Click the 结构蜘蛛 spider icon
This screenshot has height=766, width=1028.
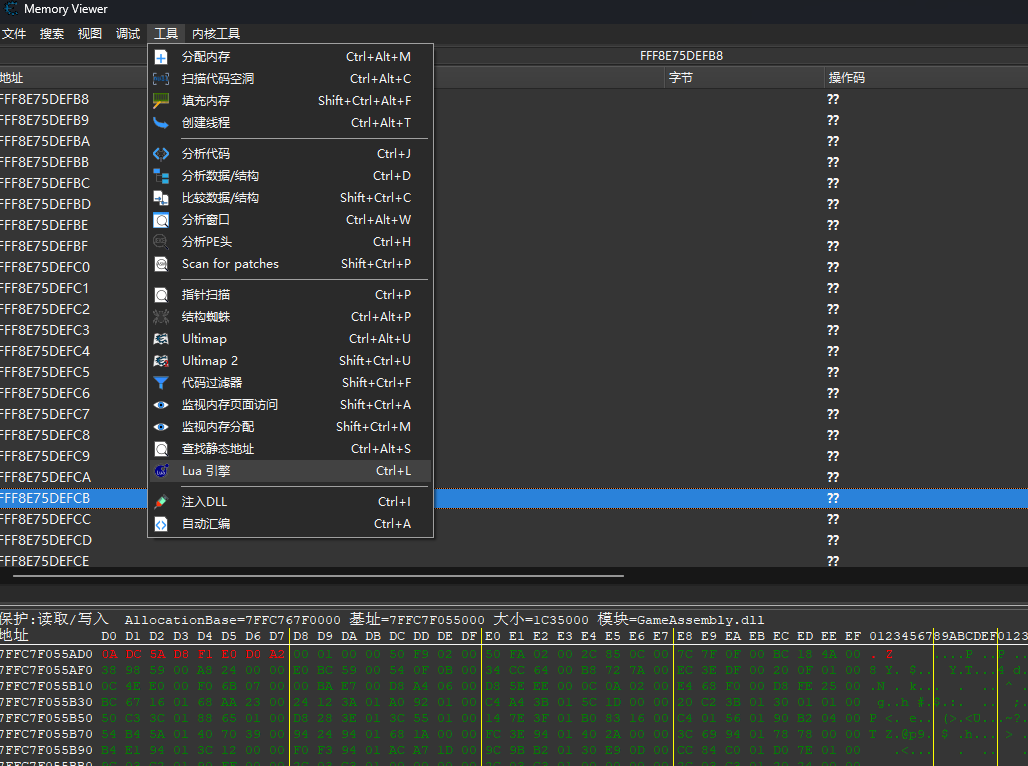(x=161, y=317)
